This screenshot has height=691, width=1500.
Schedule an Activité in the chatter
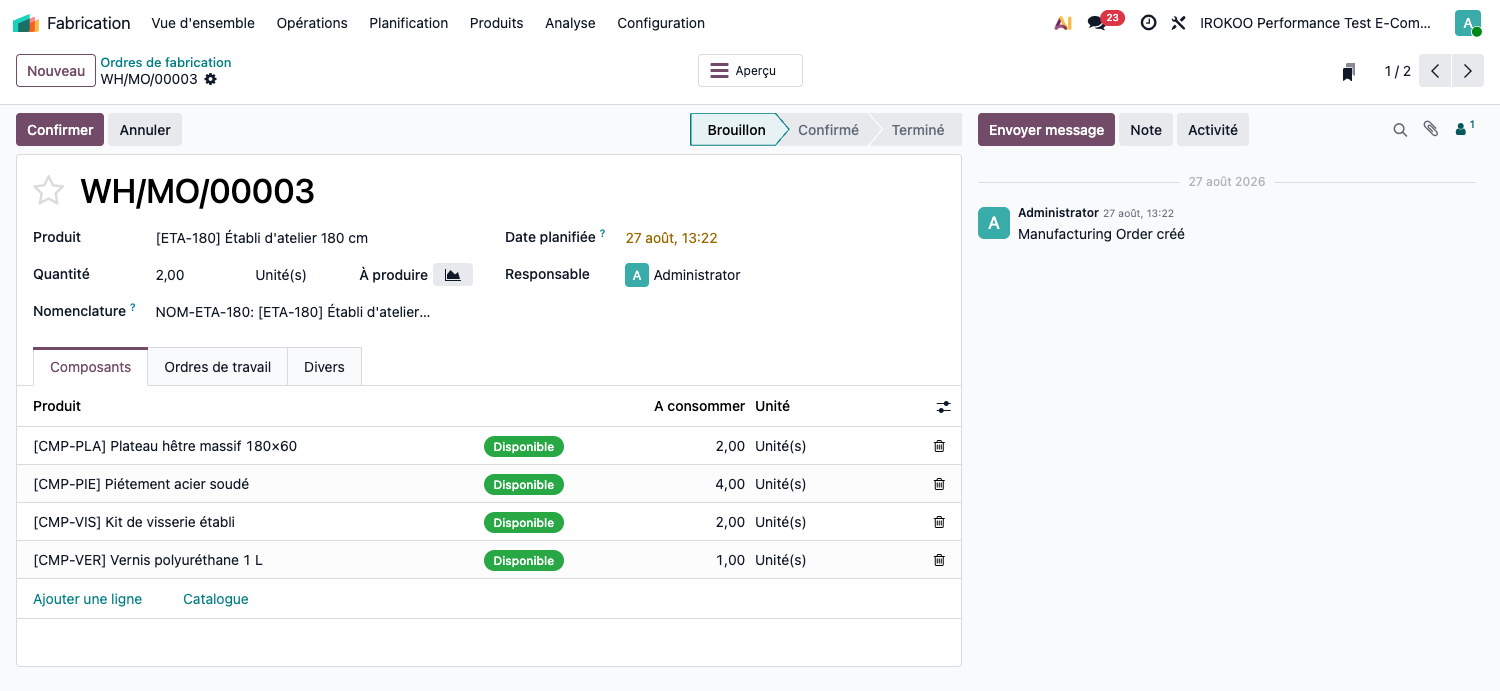click(x=1213, y=130)
